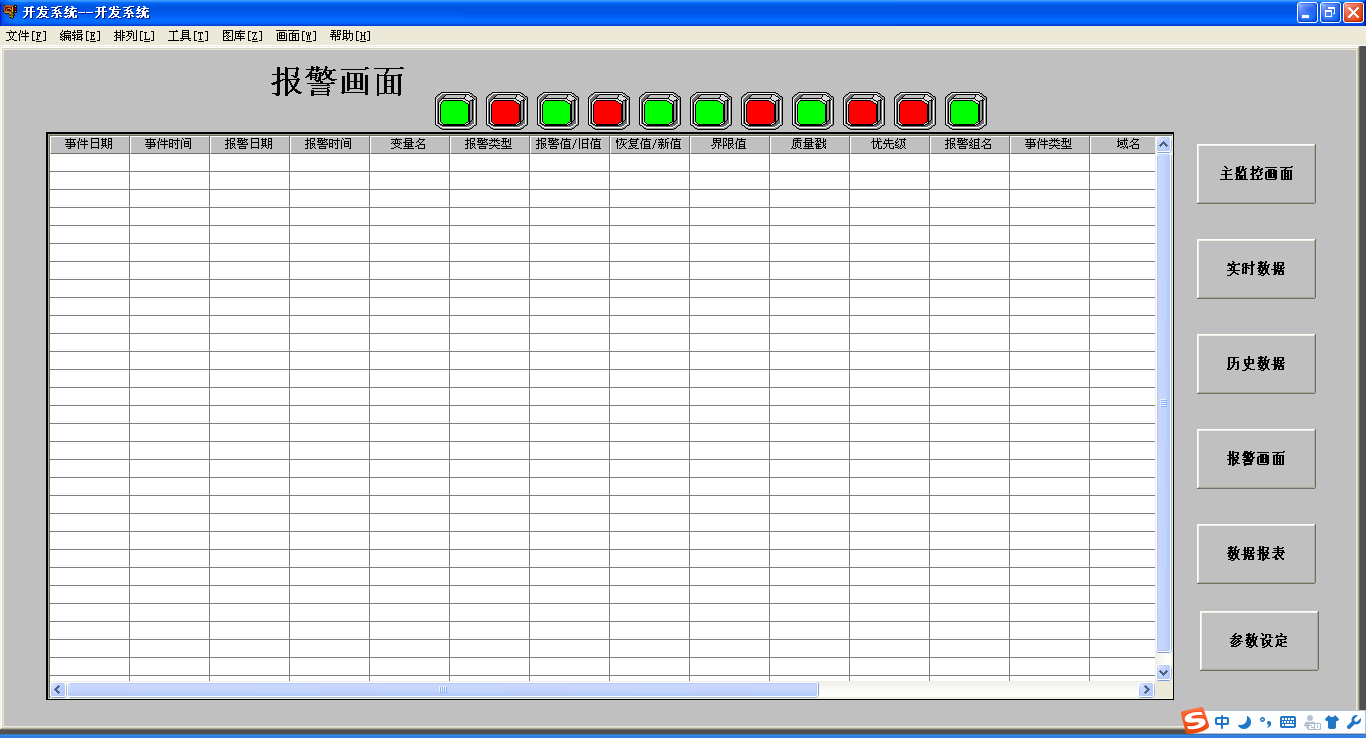Viewport: 1366px width, 738px height.
Task: Click the 报警类型 column header
Action: click(489, 144)
